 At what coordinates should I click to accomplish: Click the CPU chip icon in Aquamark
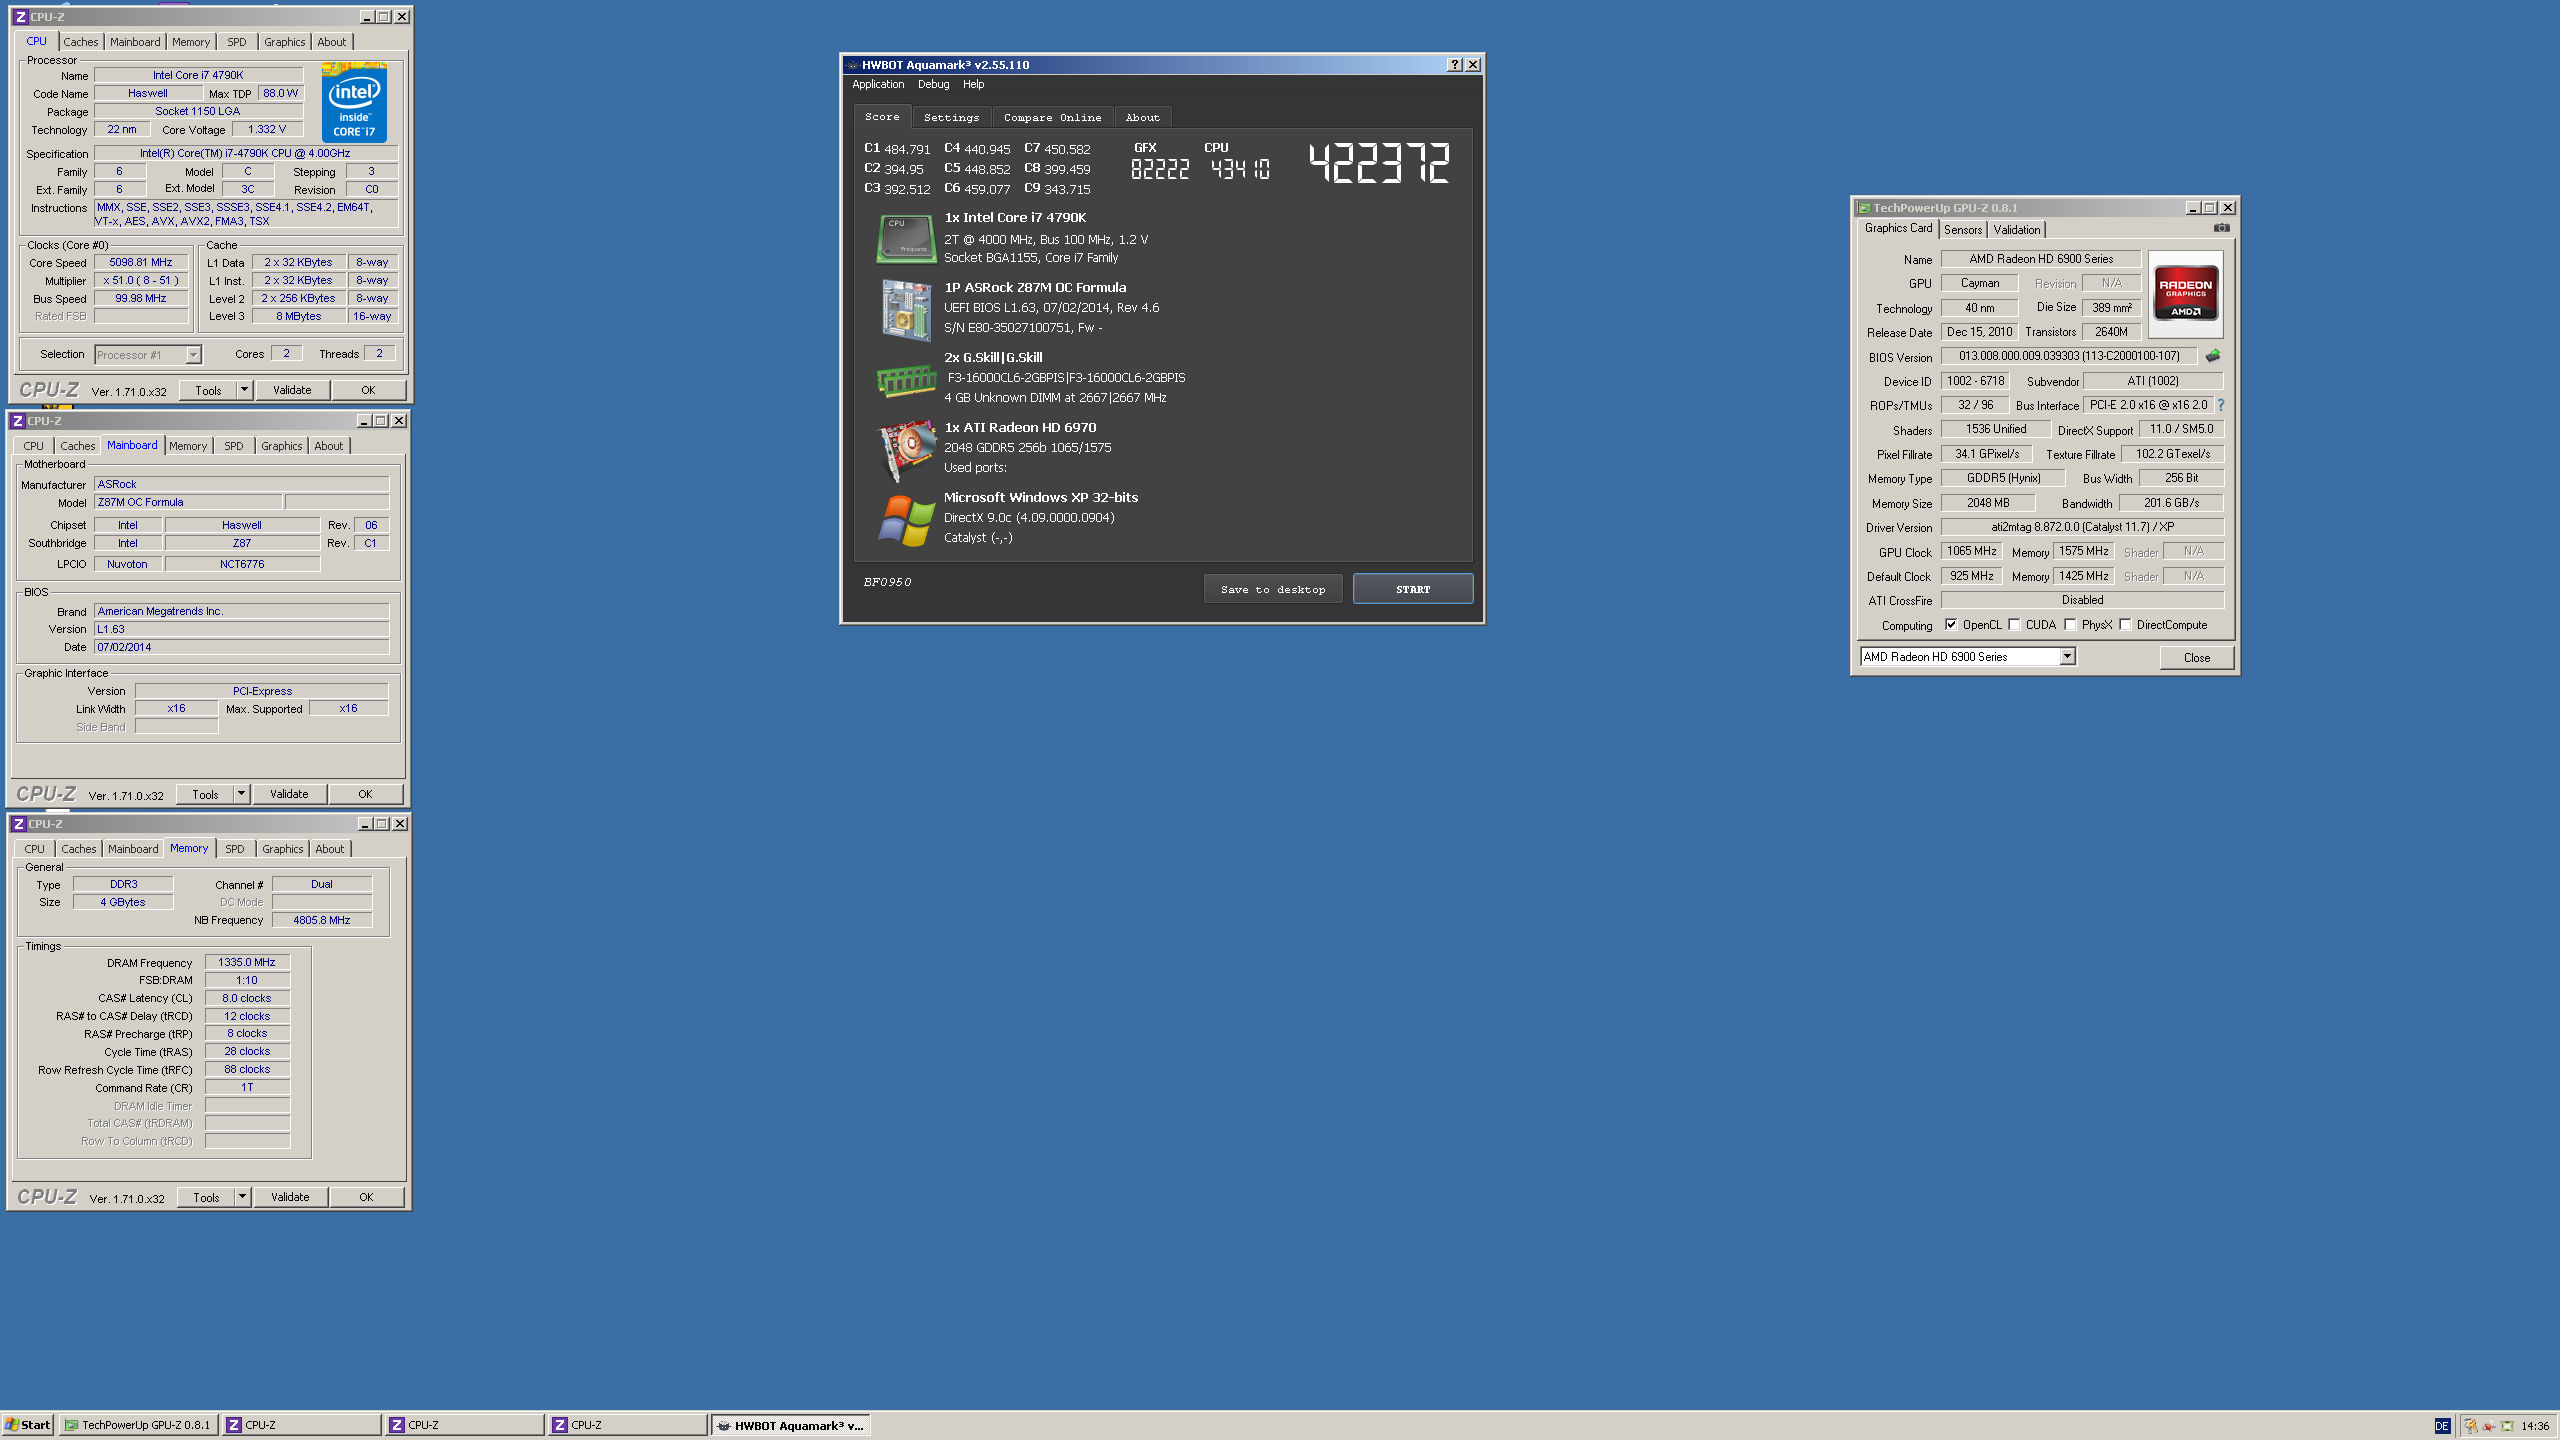tap(906, 238)
